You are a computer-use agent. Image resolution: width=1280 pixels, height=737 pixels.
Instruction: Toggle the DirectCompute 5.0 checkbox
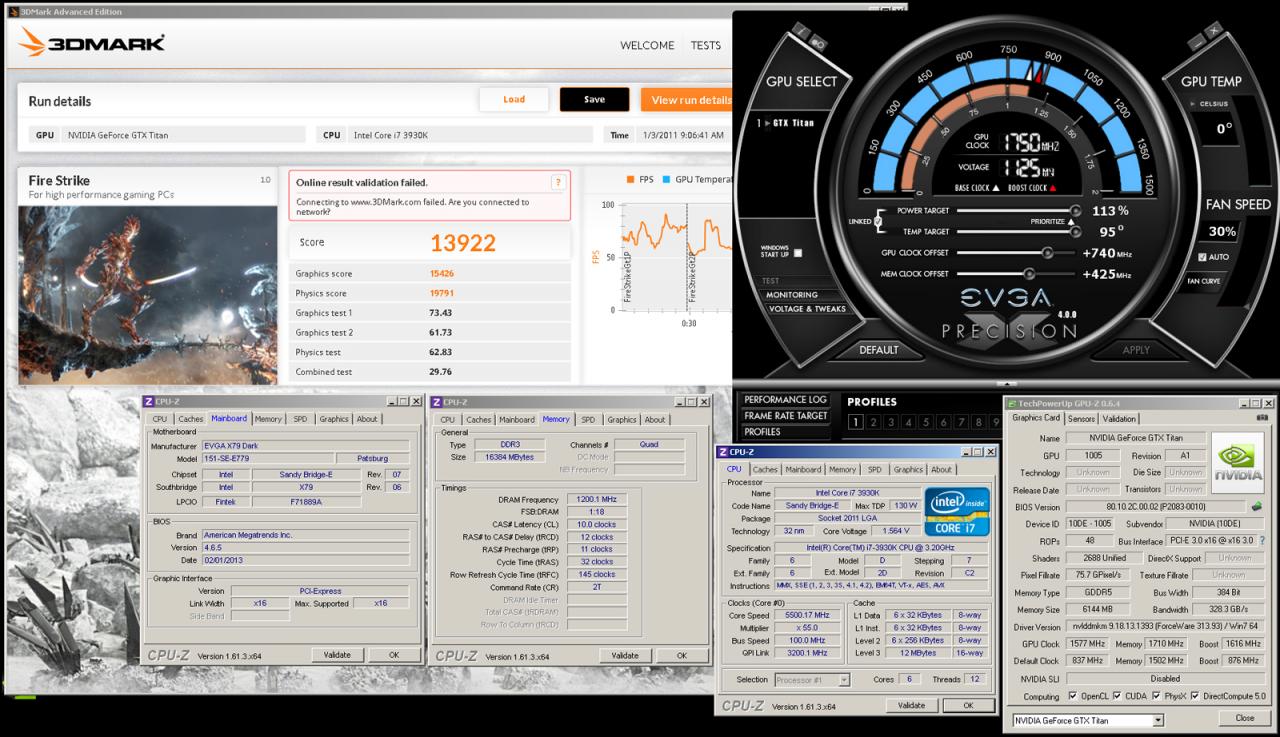(x=1196, y=696)
